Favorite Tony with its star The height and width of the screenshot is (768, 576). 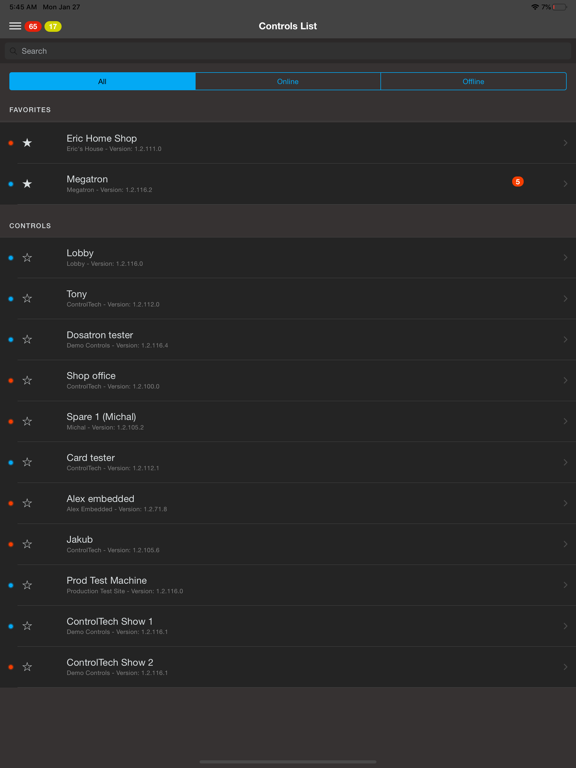click(27, 298)
